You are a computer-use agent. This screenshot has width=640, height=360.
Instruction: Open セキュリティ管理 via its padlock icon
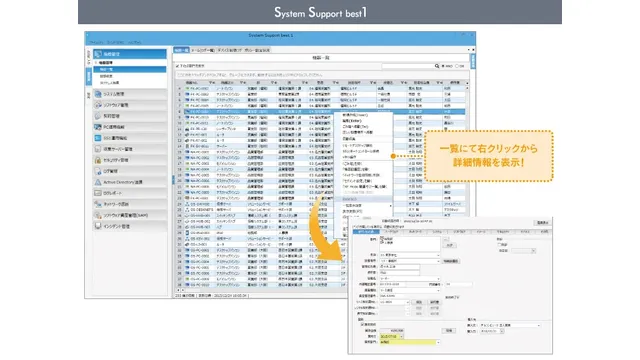98,160
